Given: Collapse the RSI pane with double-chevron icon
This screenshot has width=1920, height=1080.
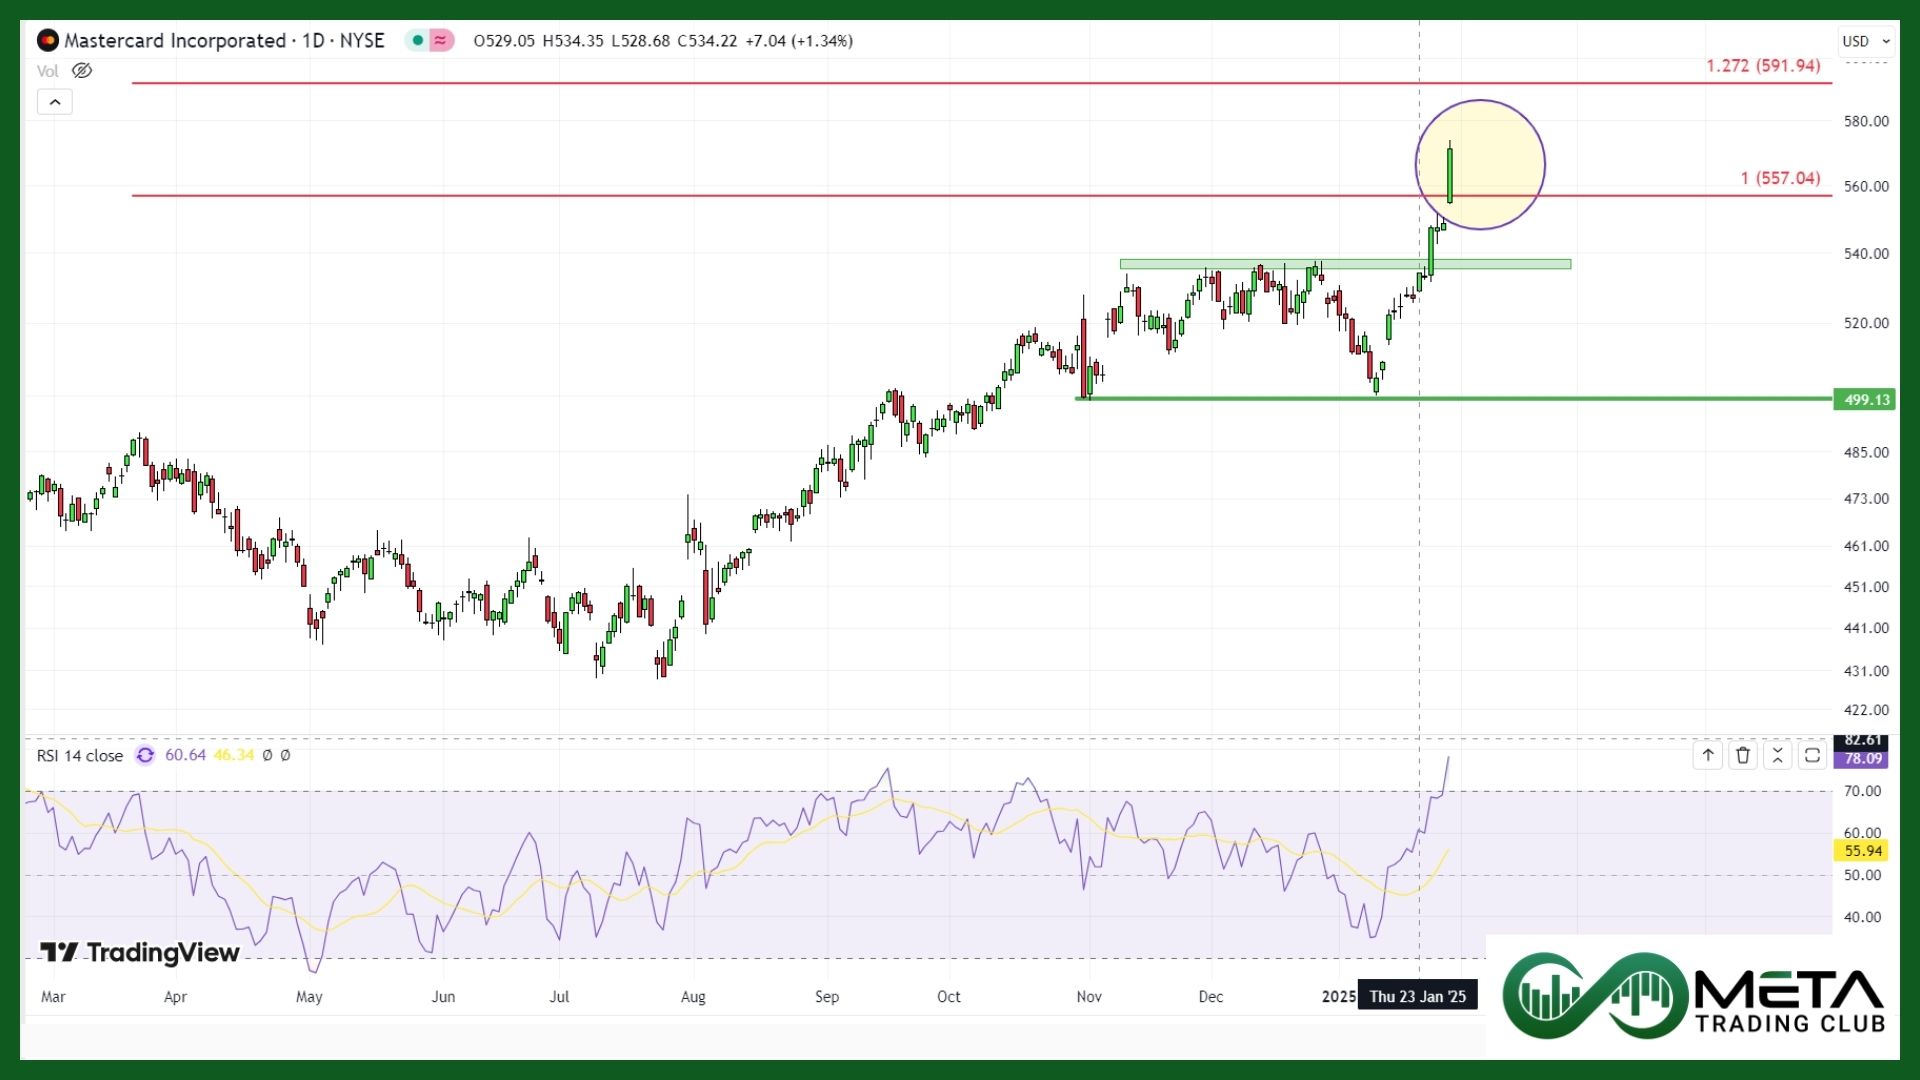Looking at the screenshot, I should [1777, 756].
